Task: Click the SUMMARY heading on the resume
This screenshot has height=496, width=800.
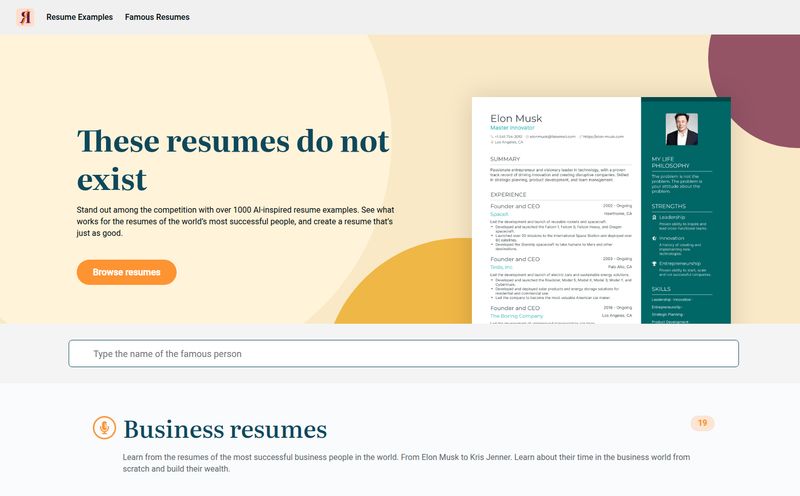Action: [505, 159]
